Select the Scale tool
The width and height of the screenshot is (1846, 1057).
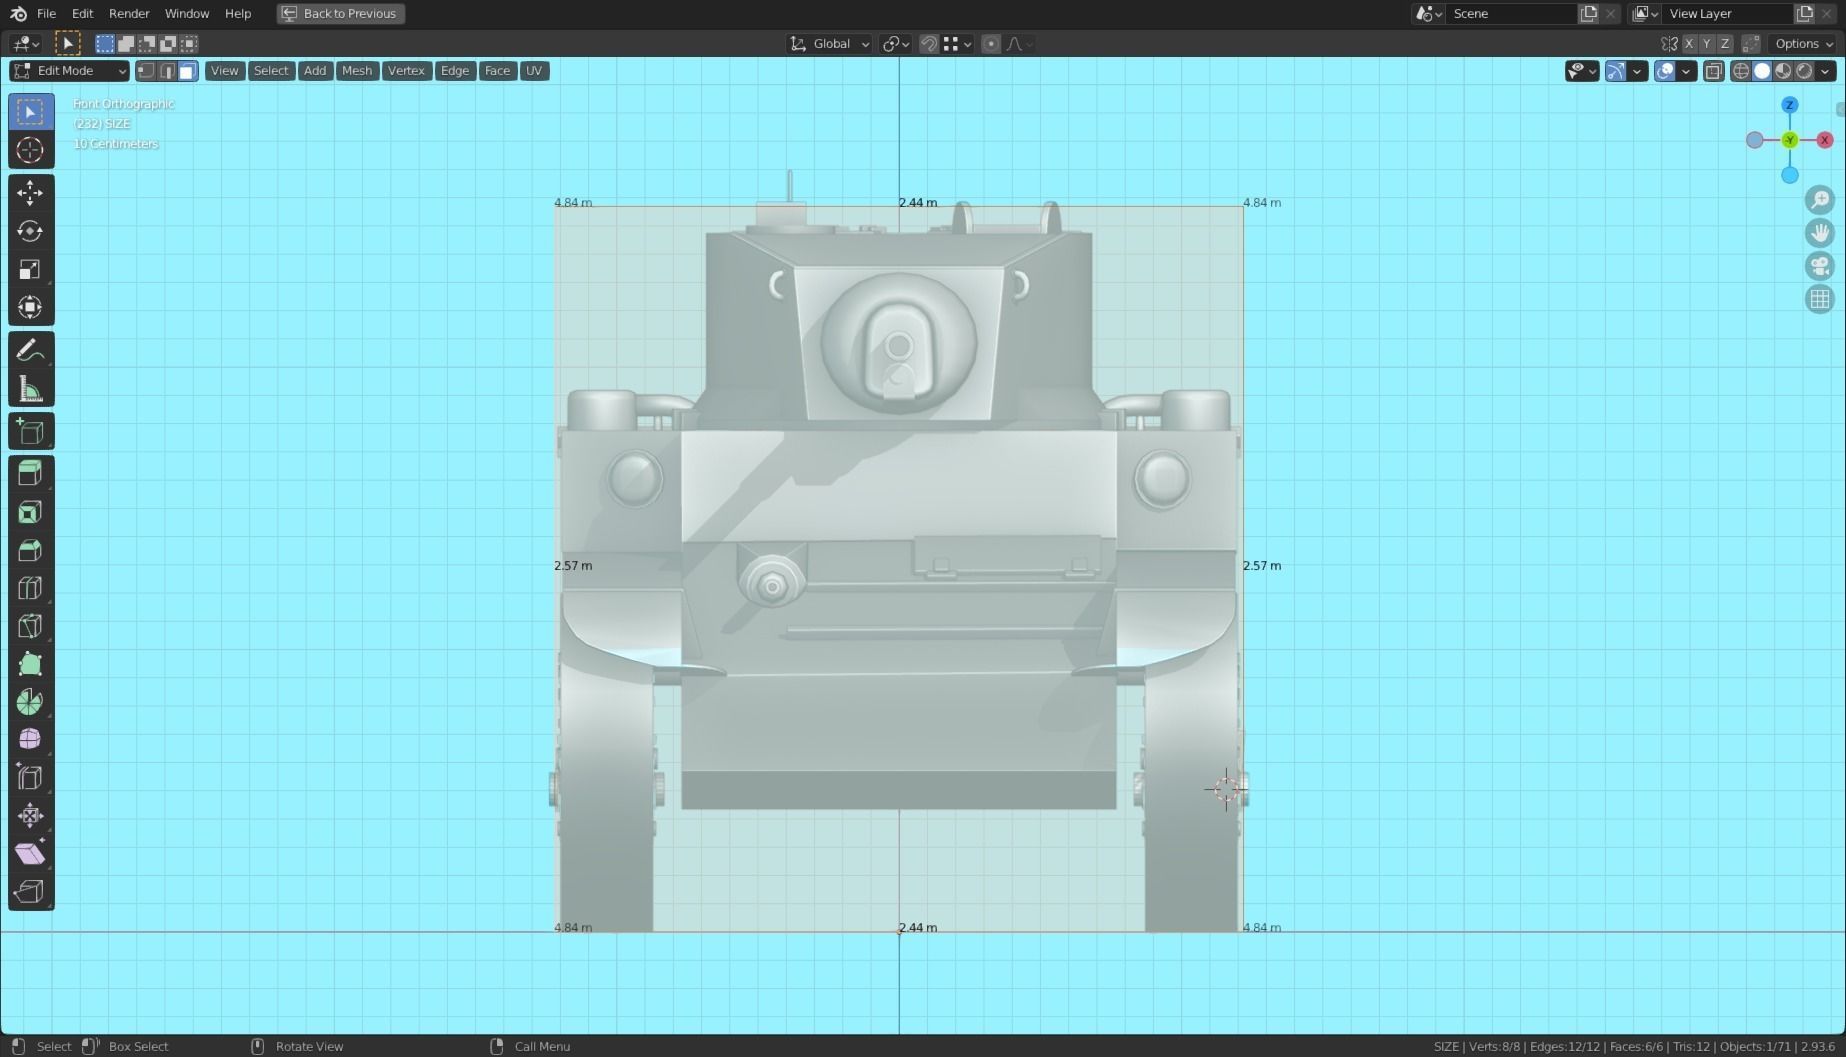coord(30,269)
